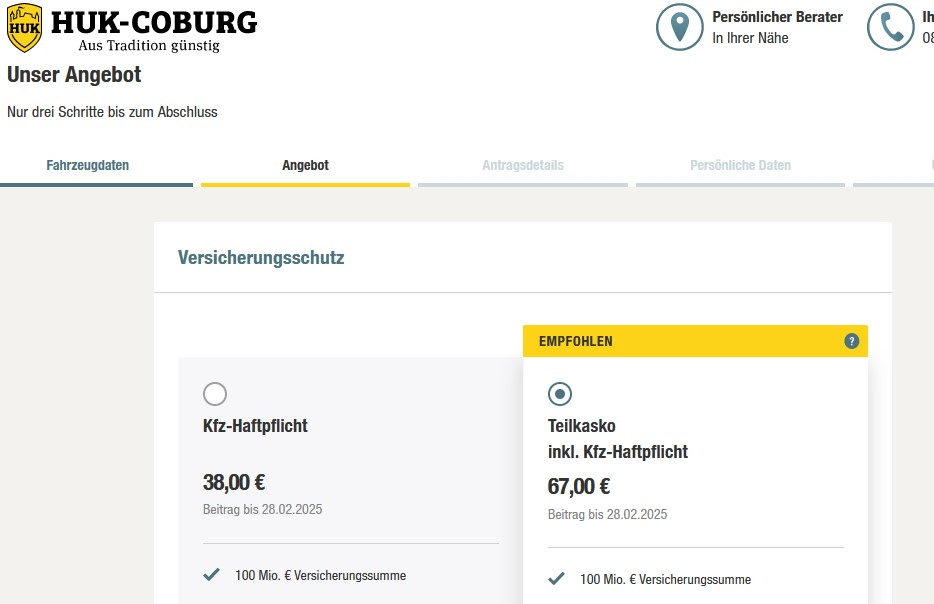Image resolution: width=934 pixels, height=604 pixels.
Task: Click the phone handset contact icon
Action: [x=890, y=28]
